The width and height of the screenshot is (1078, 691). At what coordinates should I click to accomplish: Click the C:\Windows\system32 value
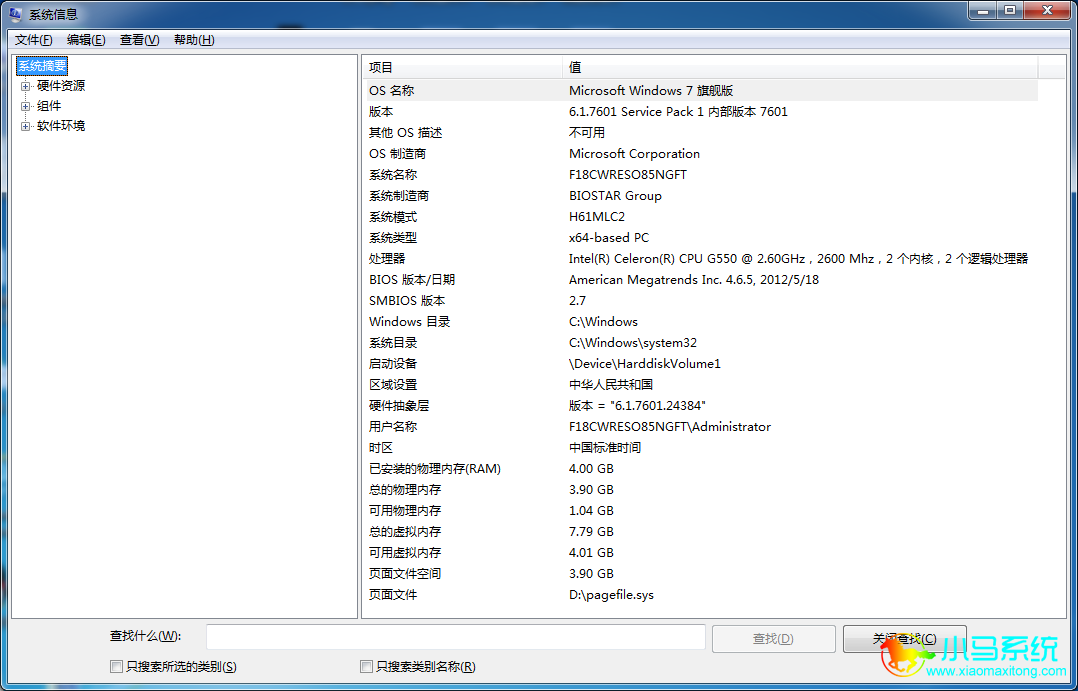633,342
